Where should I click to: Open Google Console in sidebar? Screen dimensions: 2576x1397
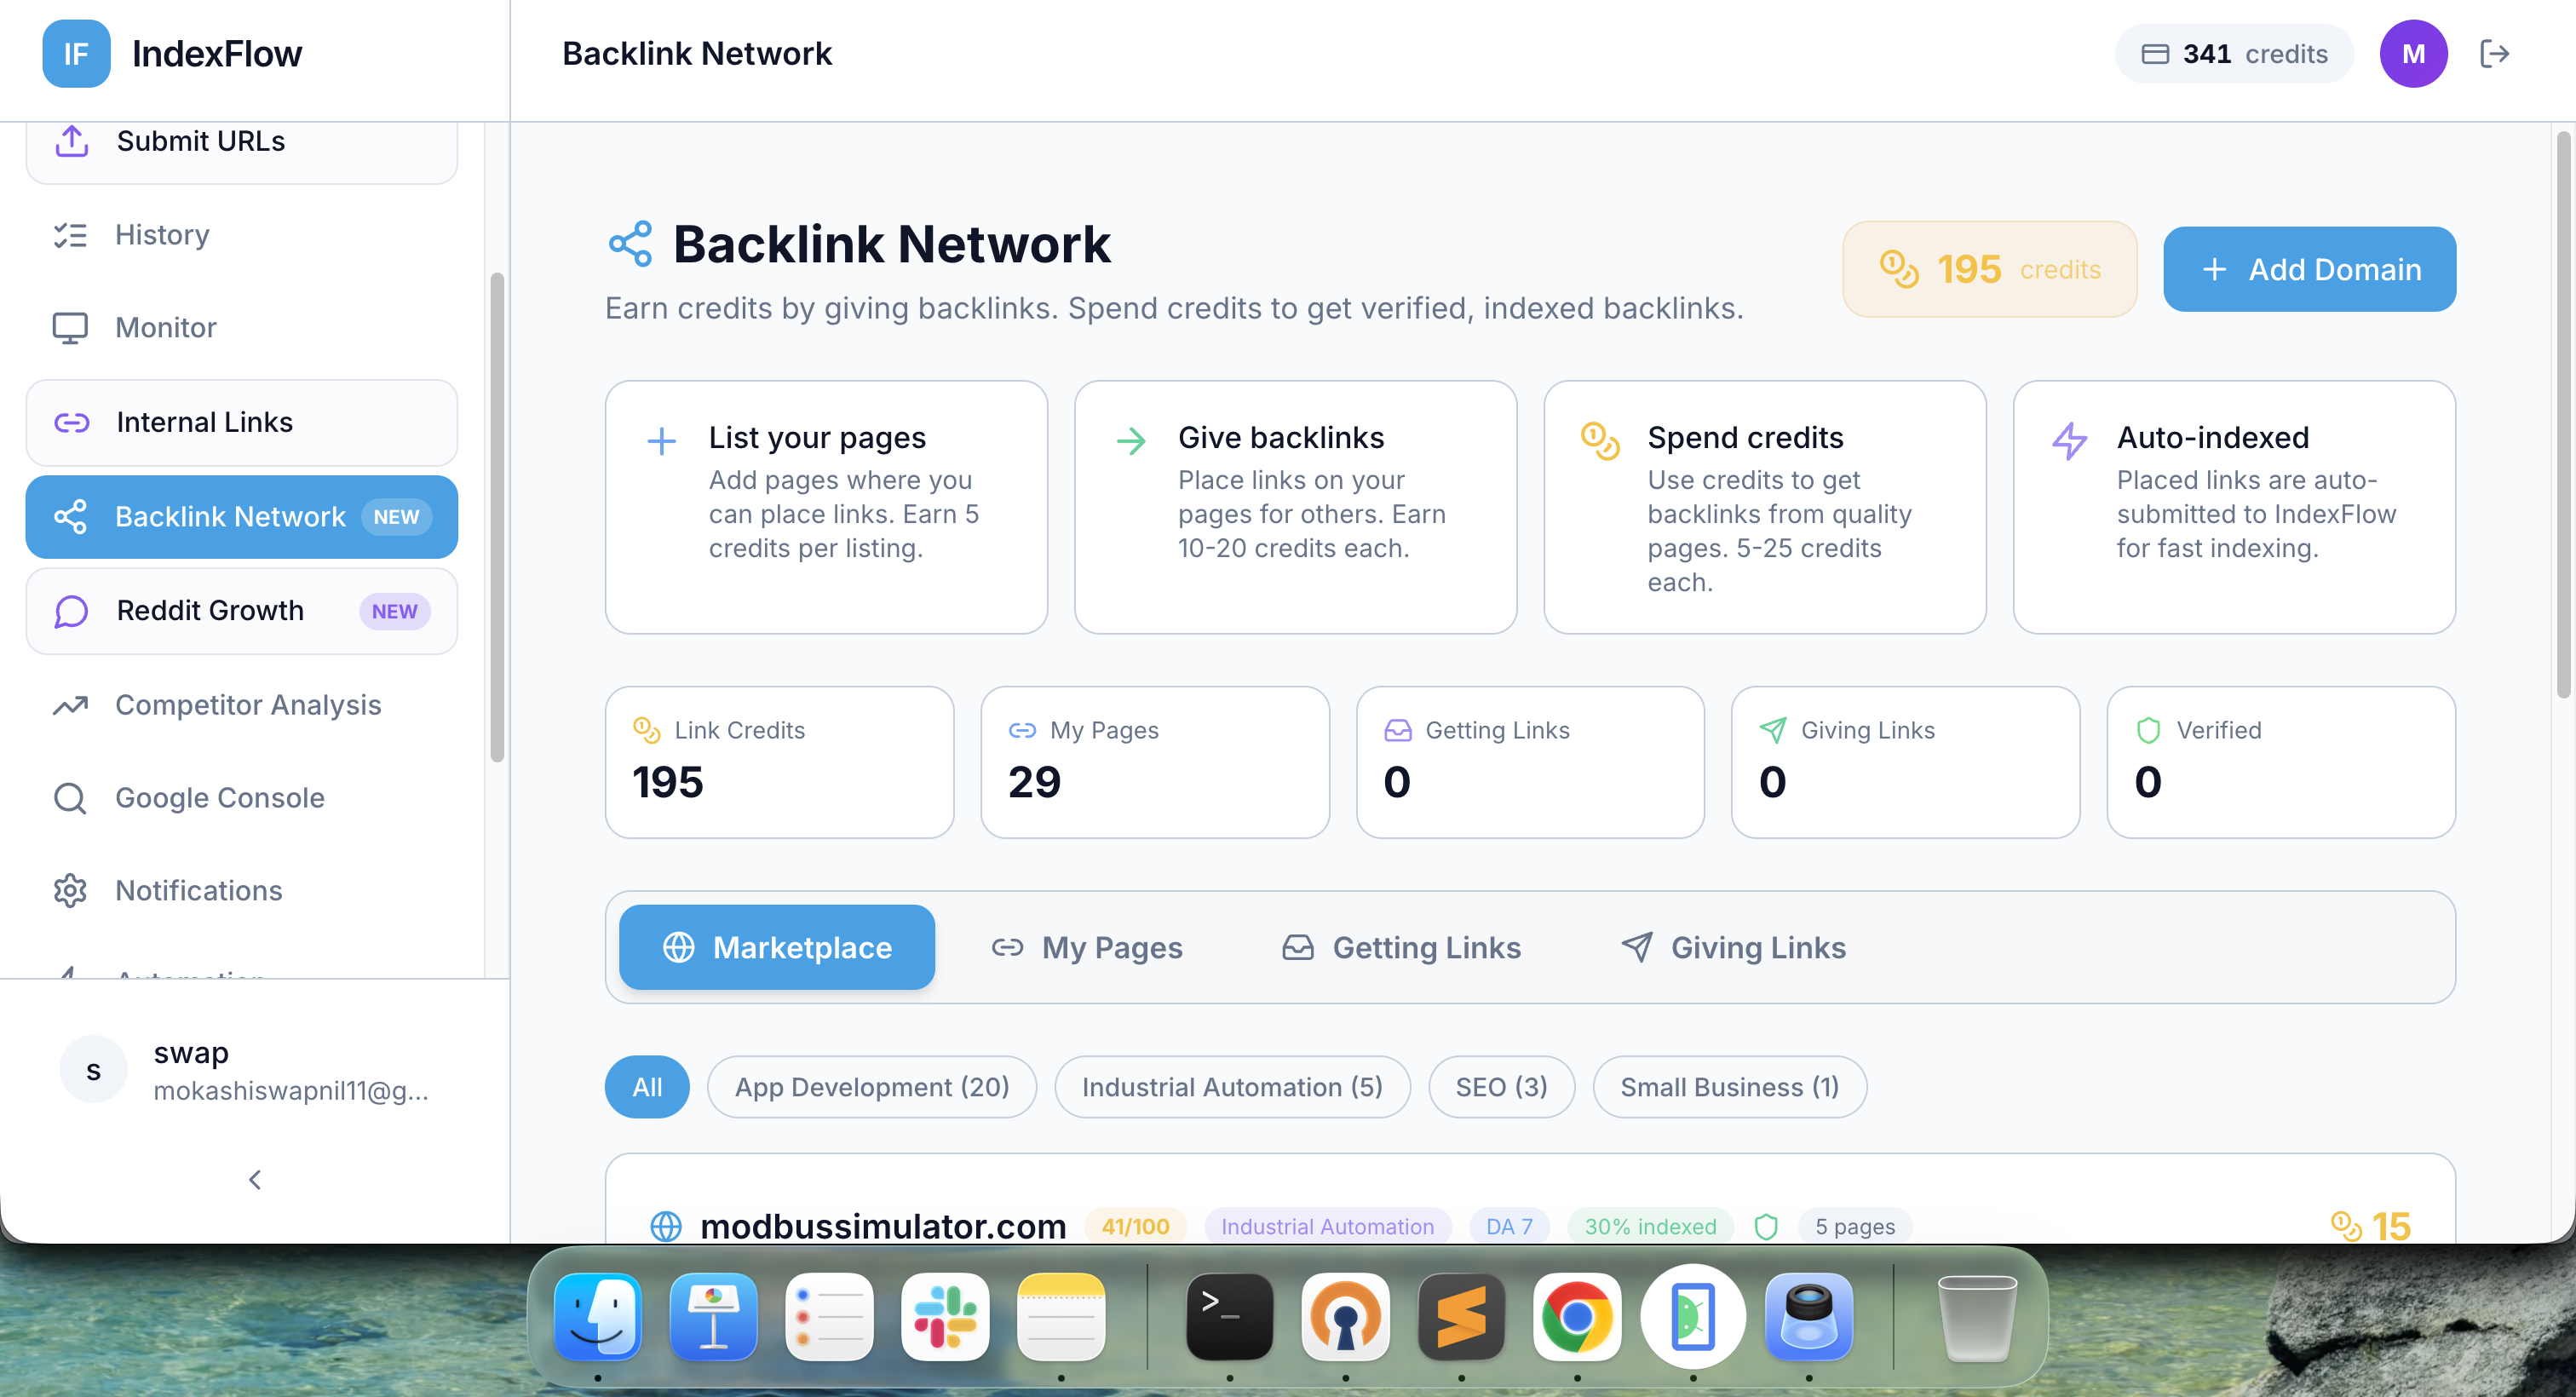(219, 798)
